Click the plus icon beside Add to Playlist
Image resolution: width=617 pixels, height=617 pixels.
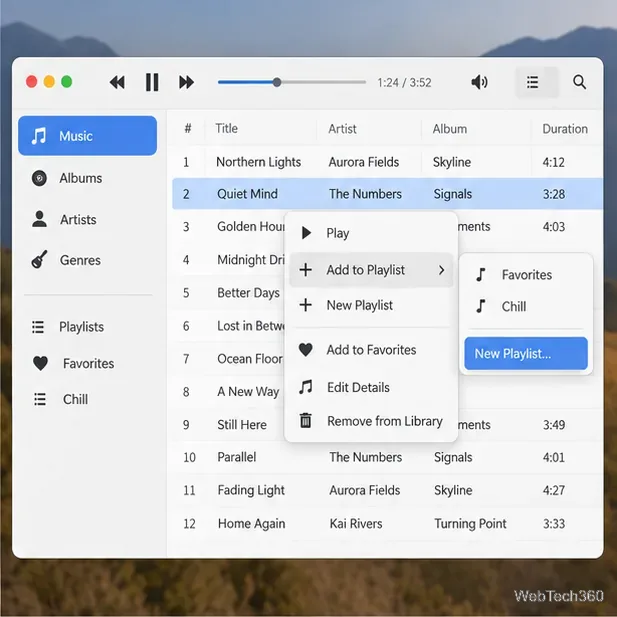[x=306, y=270]
